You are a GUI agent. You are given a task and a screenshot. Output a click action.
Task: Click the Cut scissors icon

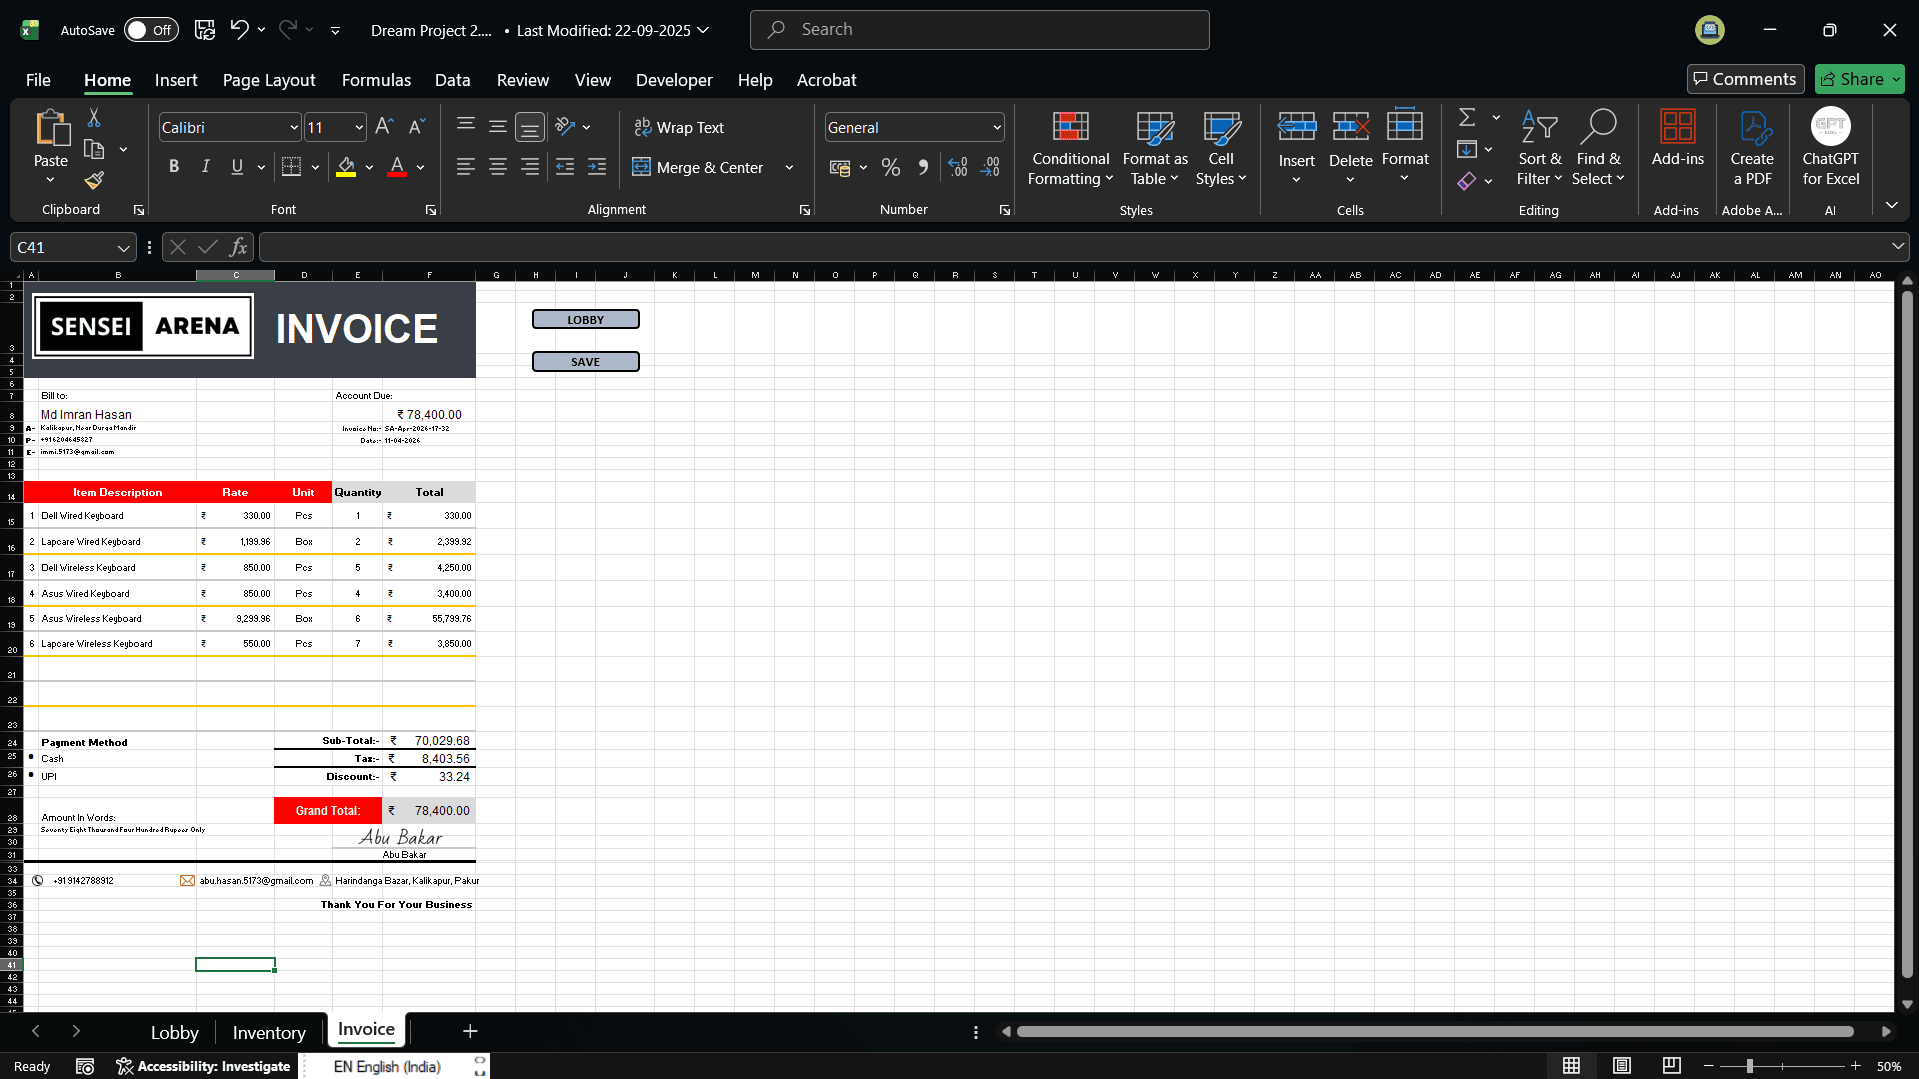point(94,119)
